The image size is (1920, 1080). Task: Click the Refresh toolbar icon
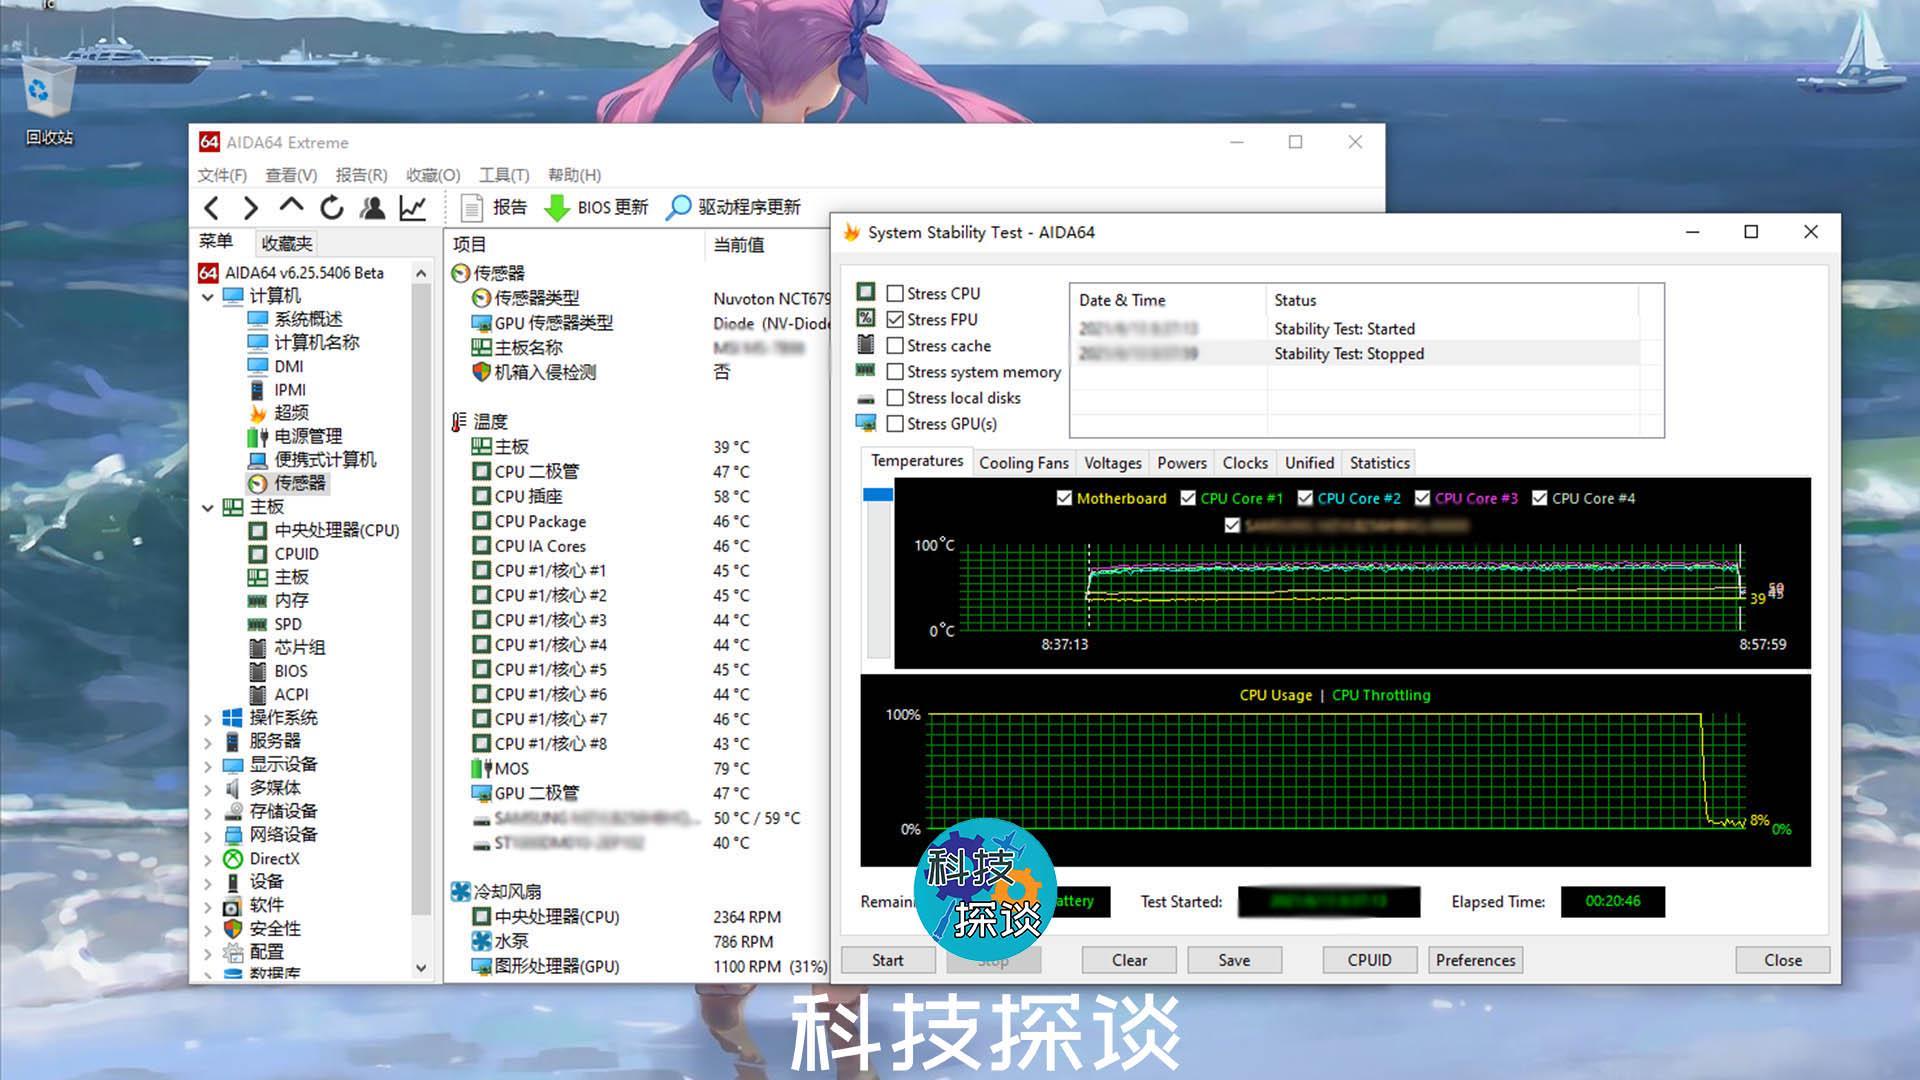332,207
